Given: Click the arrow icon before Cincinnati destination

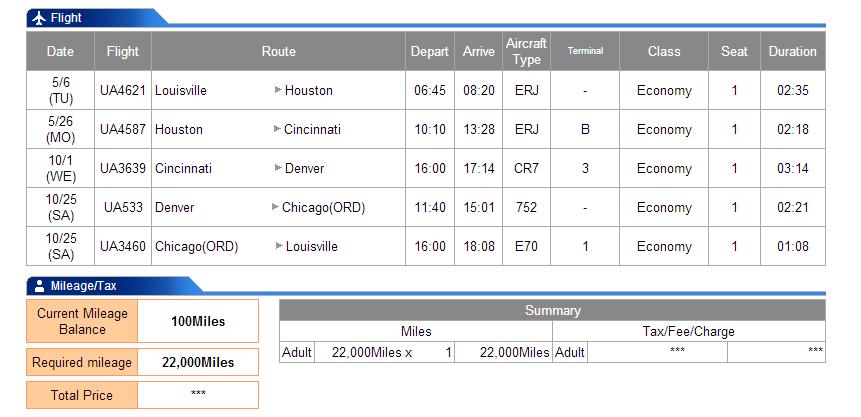Looking at the screenshot, I should pos(277,129).
